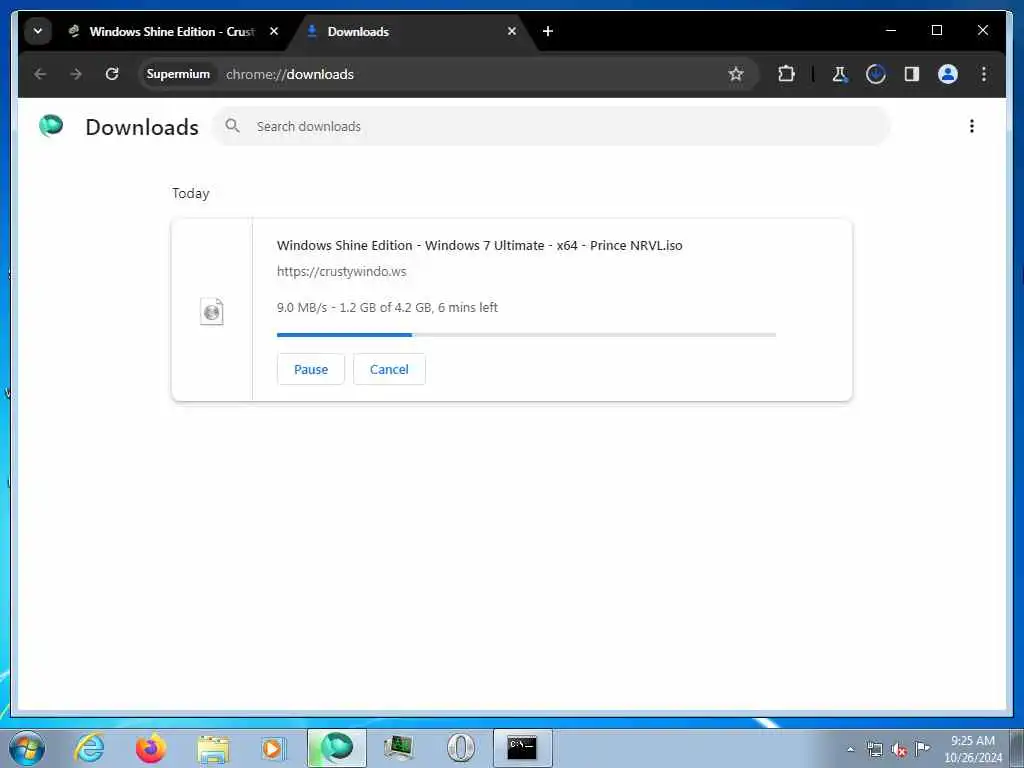Open Chrome Labs flask icon

pyautogui.click(x=840, y=74)
